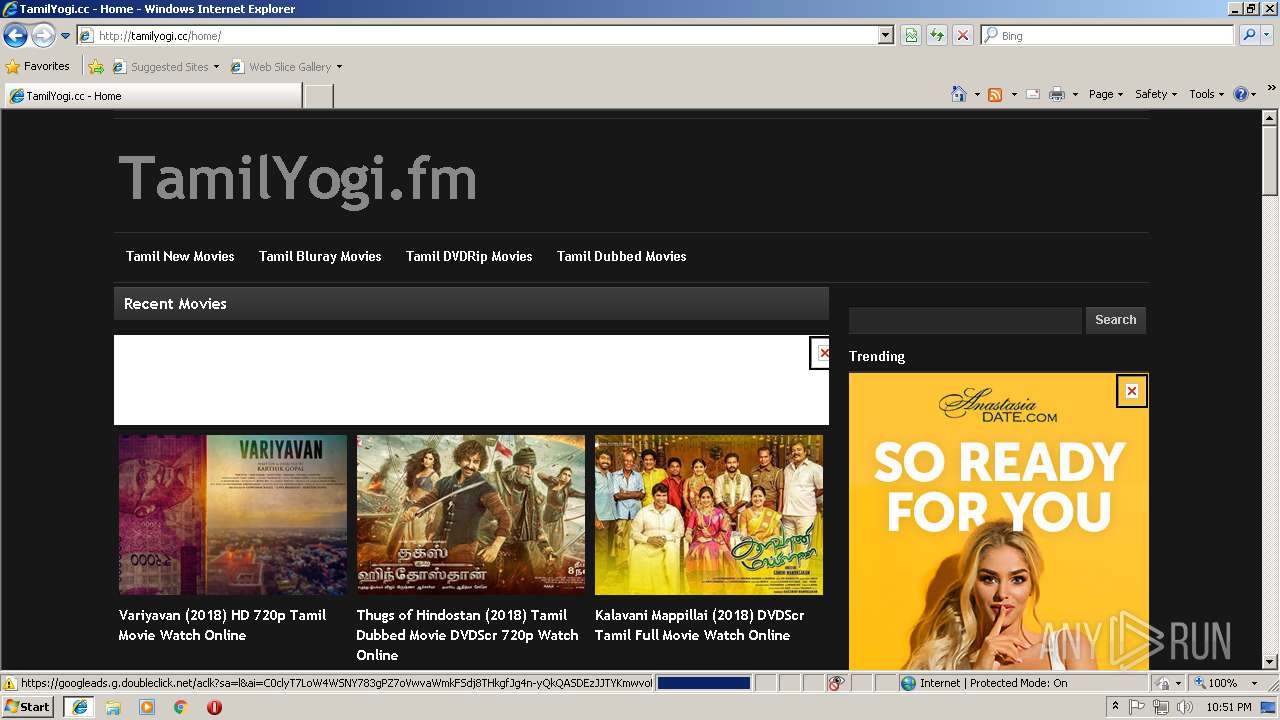Open the Web Slice Gallery link
Screen dimensions: 1280x720
(x=286, y=67)
